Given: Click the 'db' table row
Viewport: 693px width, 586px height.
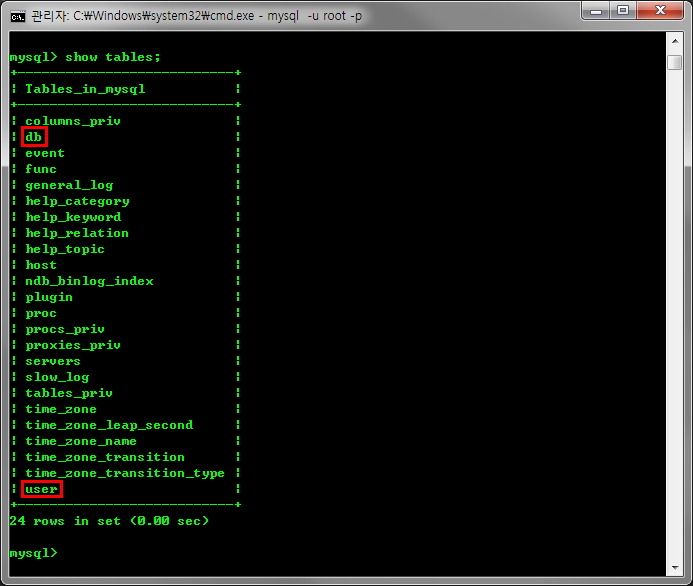Looking at the screenshot, I should [126, 137].
